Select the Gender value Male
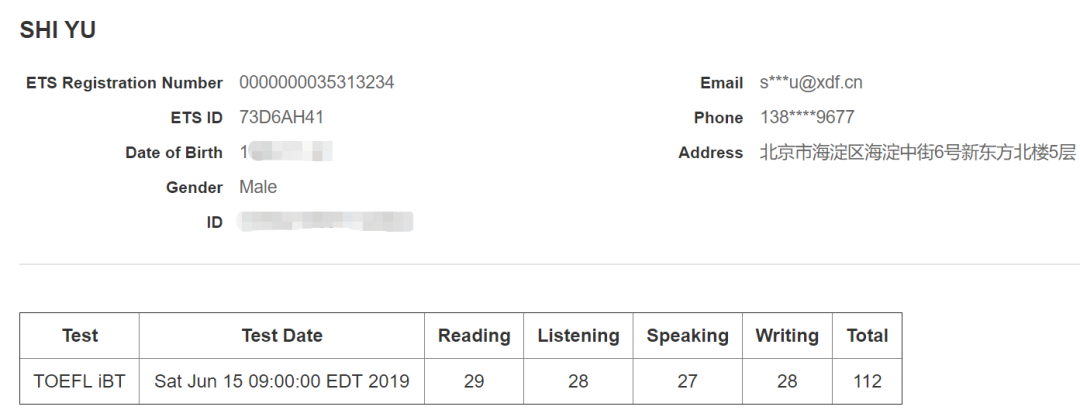 (x=258, y=188)
